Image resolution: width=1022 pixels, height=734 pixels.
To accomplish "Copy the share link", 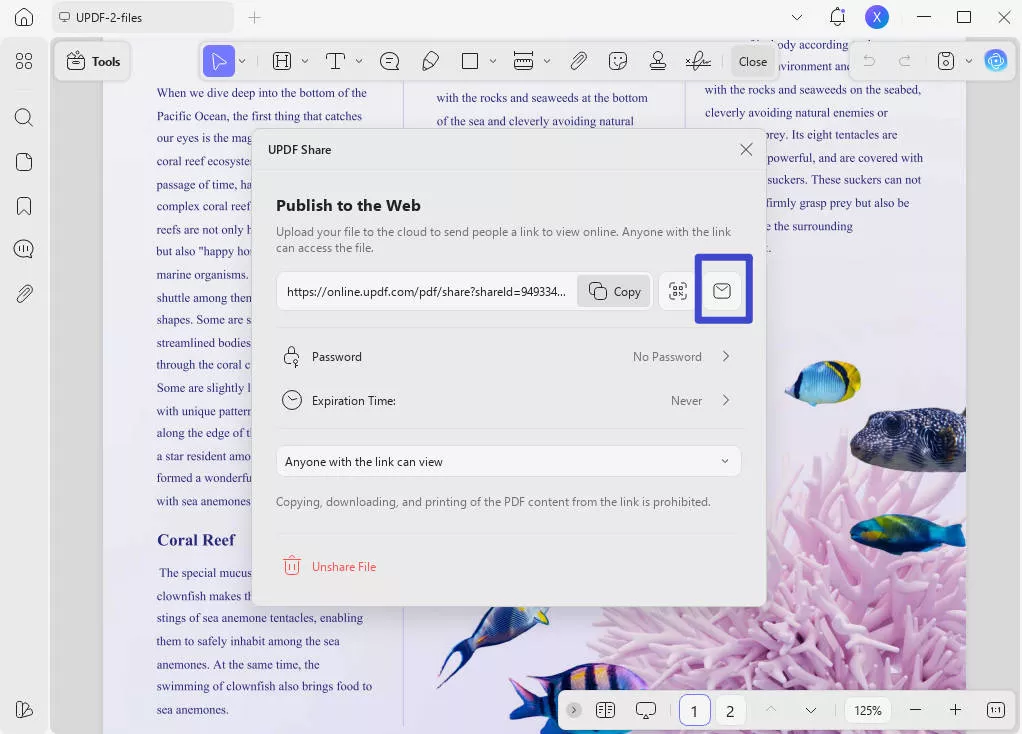I will [x=613, y=291].
